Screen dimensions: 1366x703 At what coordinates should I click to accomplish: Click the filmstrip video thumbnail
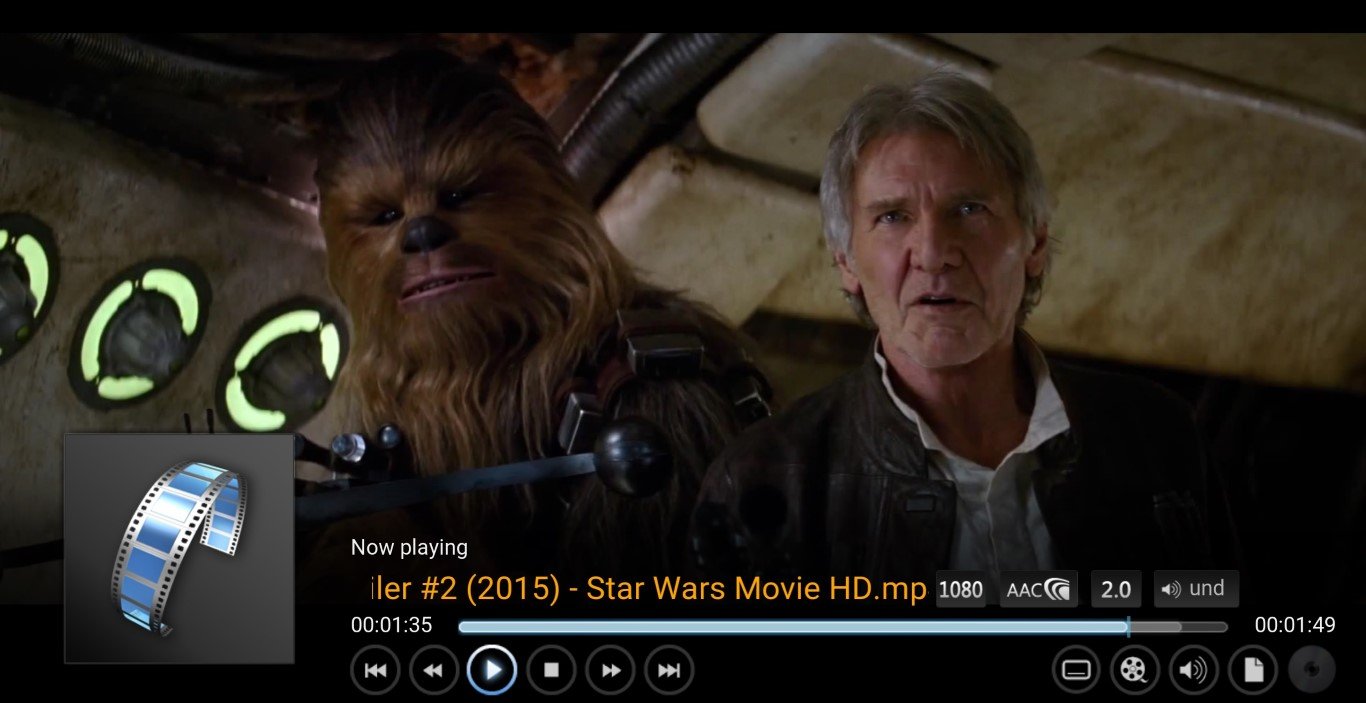coord(180,548)
